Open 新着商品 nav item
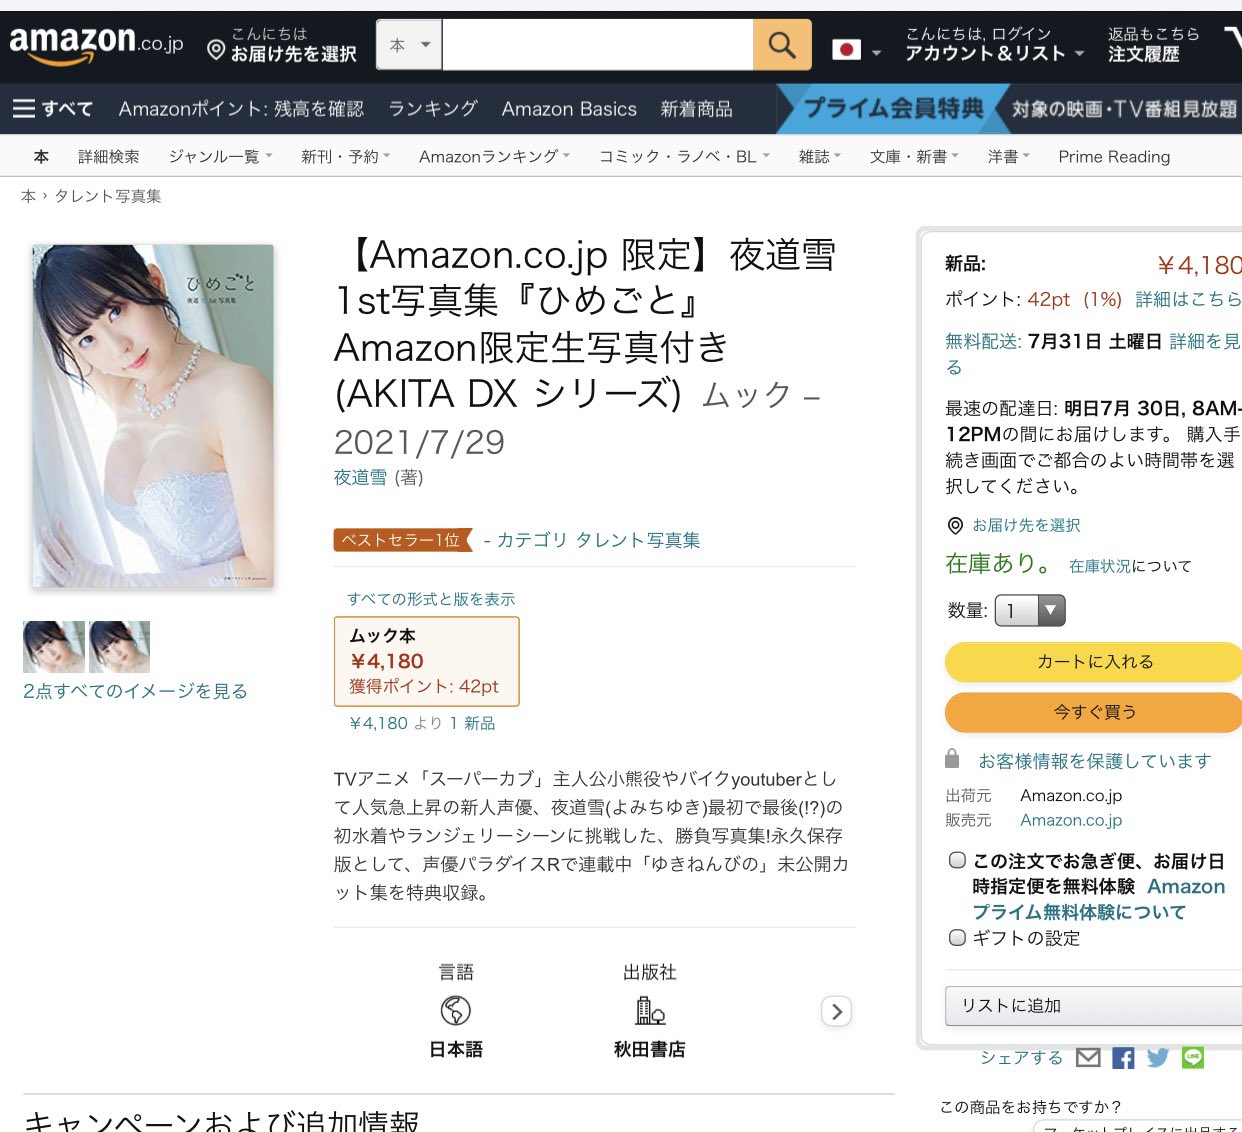The image size is (1242, 1132). coord(696,109)
